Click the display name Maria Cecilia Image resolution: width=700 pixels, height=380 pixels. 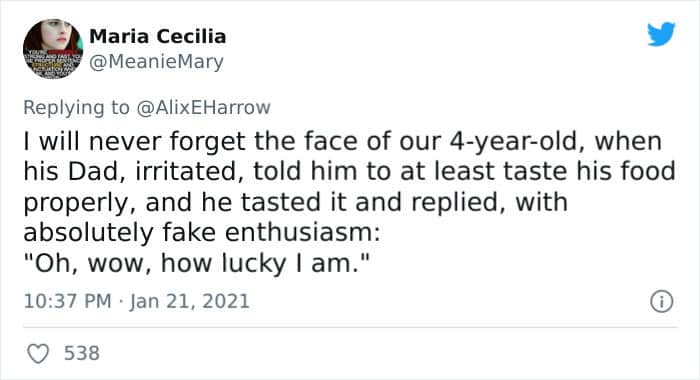coord(158,36)
